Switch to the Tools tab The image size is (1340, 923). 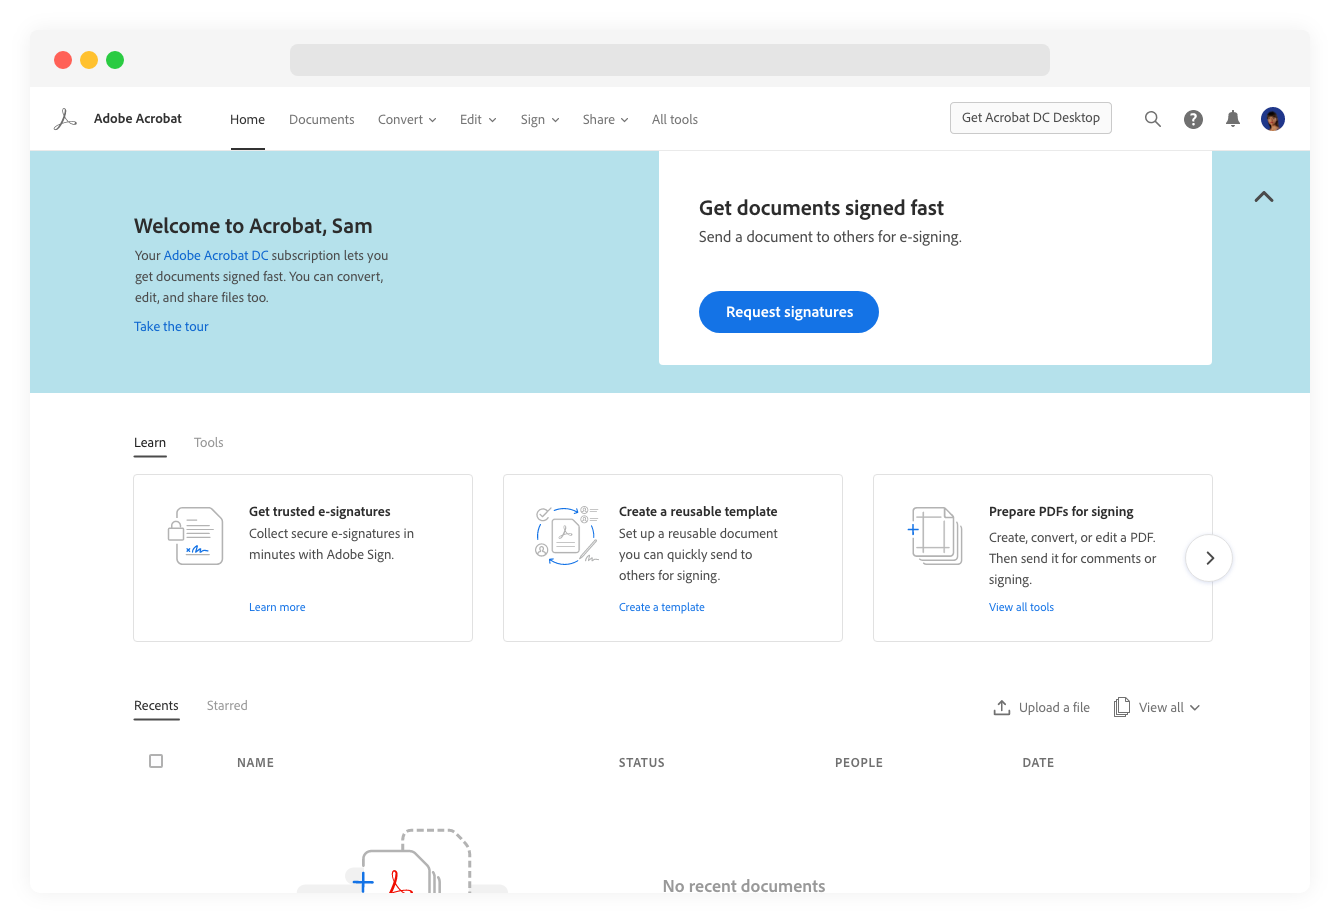209,443
